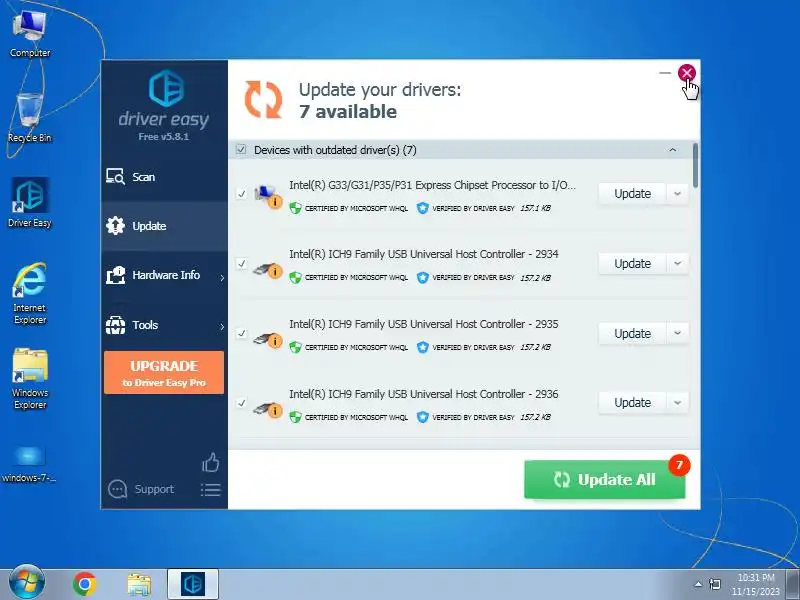Select the Intel ICH9 Controller 2935 name text
The image size is (800, 600).
tap(423, 324)
